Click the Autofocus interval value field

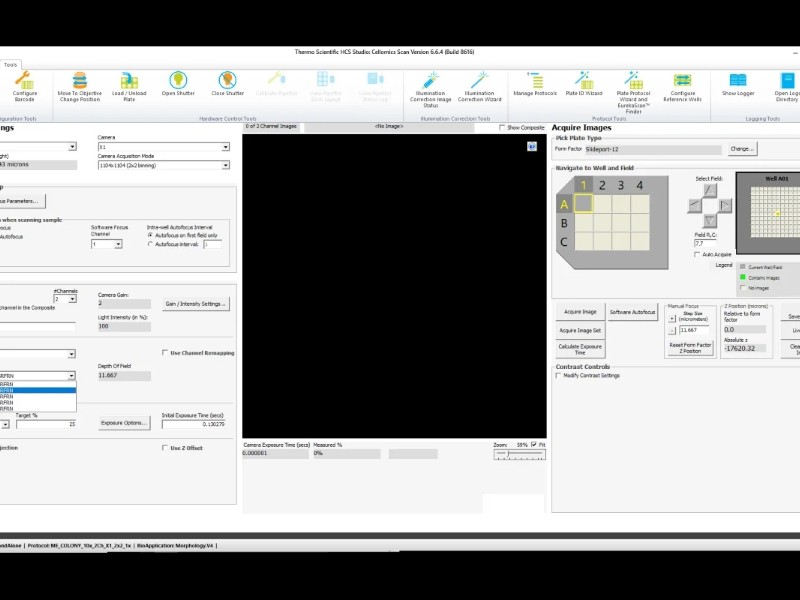tap(213, 244)
